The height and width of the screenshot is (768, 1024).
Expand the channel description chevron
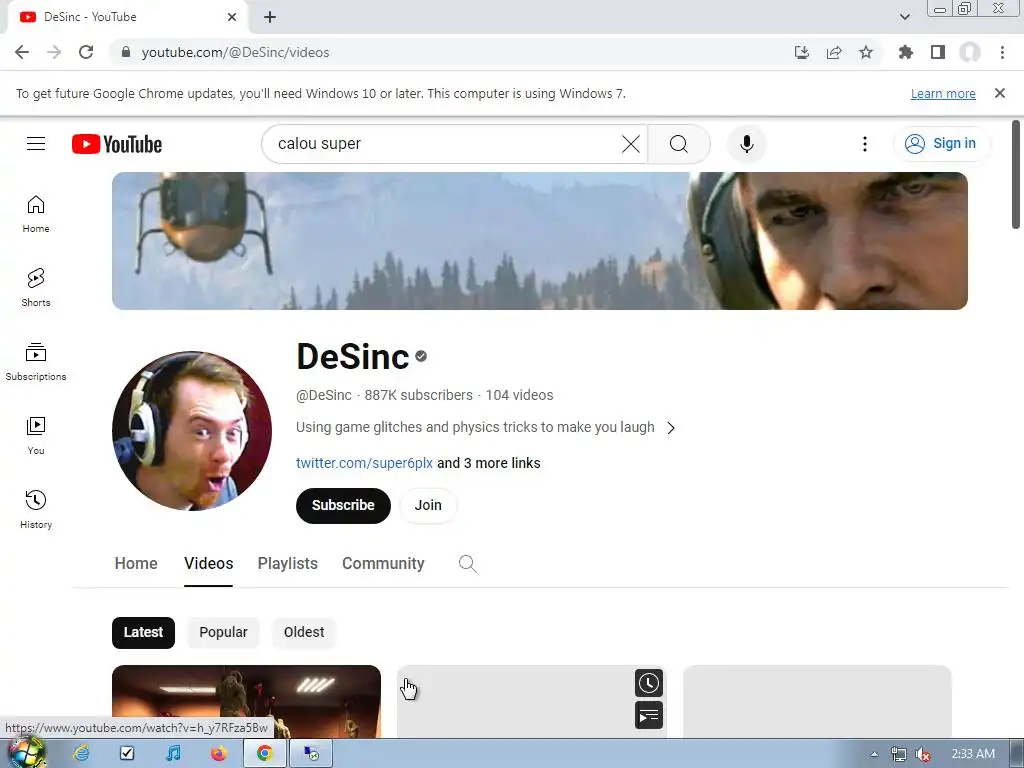tap(671, 428)
